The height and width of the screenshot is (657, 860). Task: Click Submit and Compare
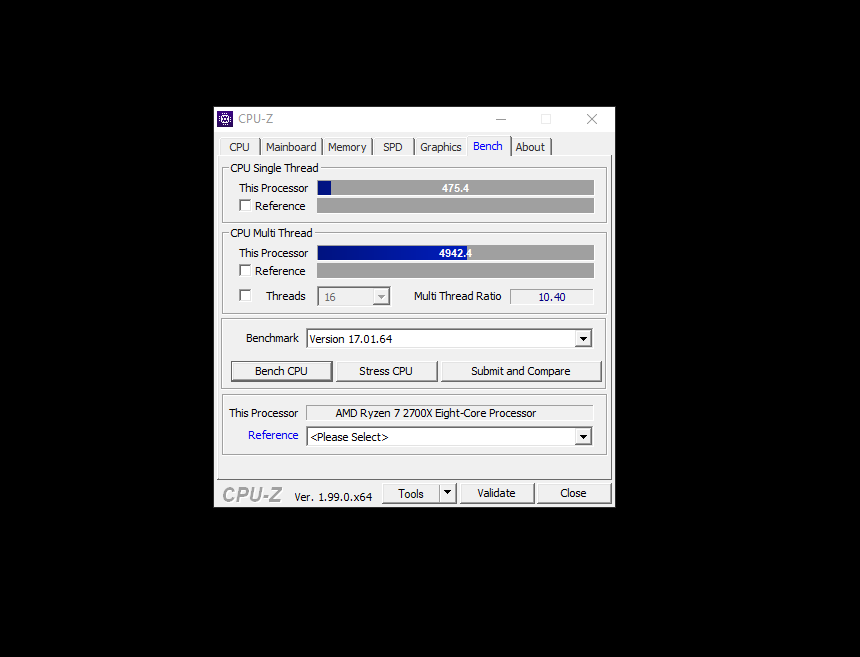[521, 371]
